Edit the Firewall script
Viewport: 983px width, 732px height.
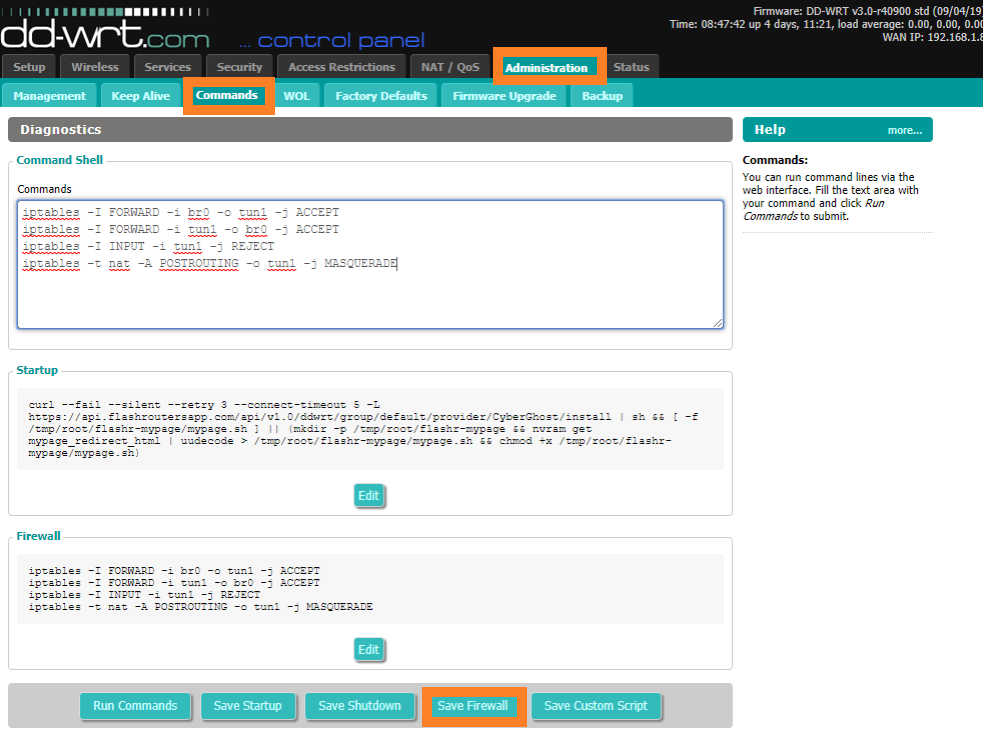coord(369,649)
